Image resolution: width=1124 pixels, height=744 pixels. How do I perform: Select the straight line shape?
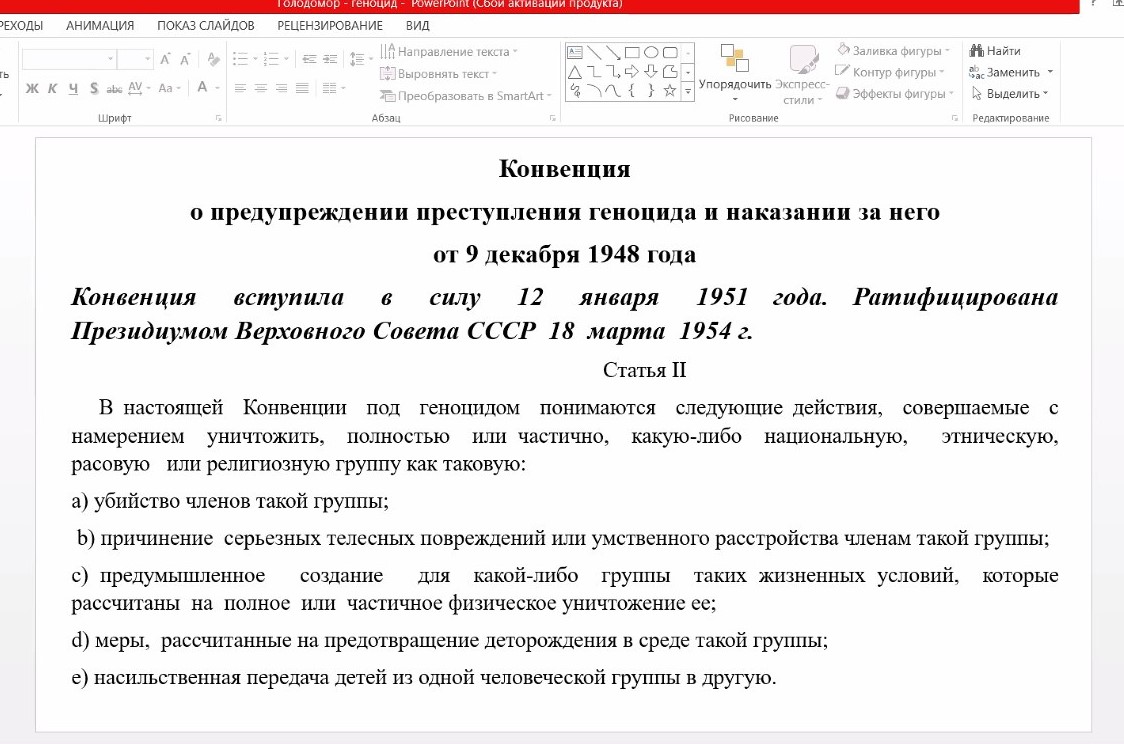pos(594,52)
